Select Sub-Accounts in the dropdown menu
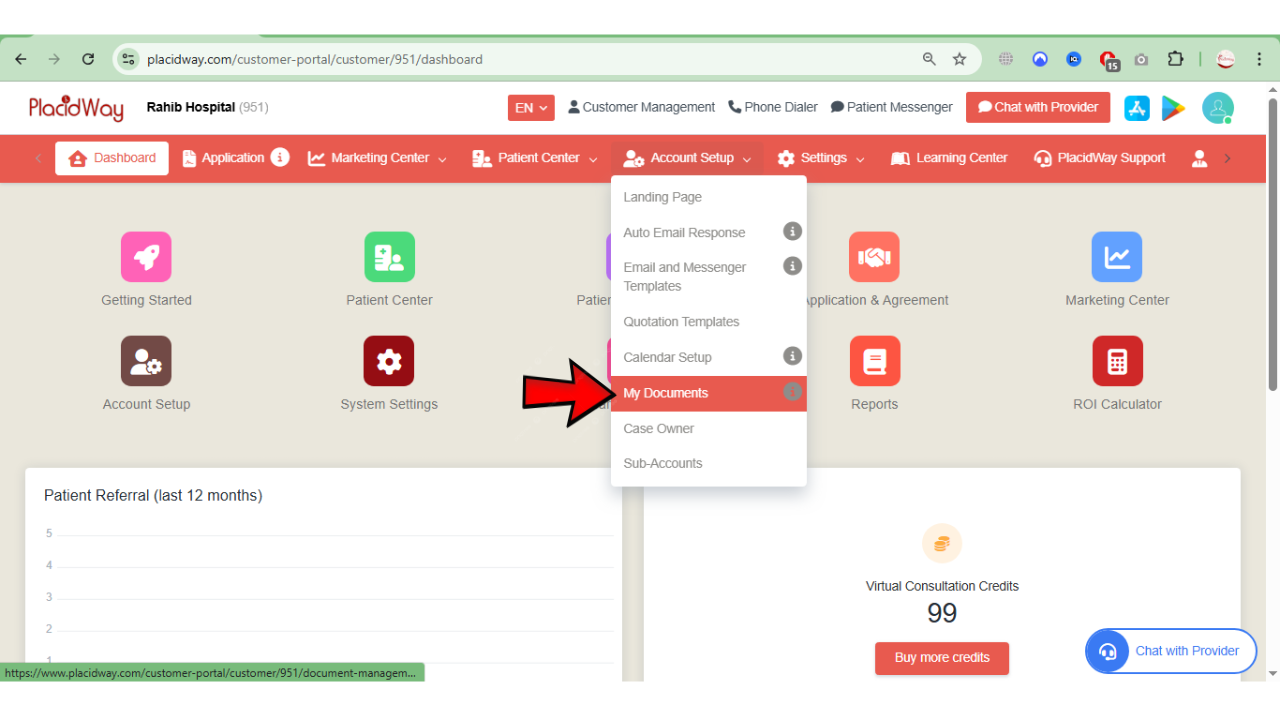1280x720 pixels. [663, 464]
